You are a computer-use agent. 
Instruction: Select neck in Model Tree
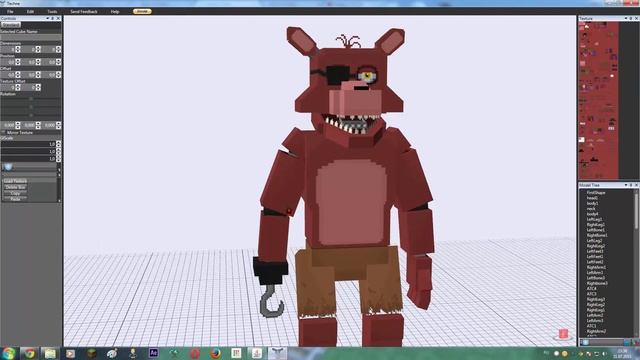click(591, 209)
